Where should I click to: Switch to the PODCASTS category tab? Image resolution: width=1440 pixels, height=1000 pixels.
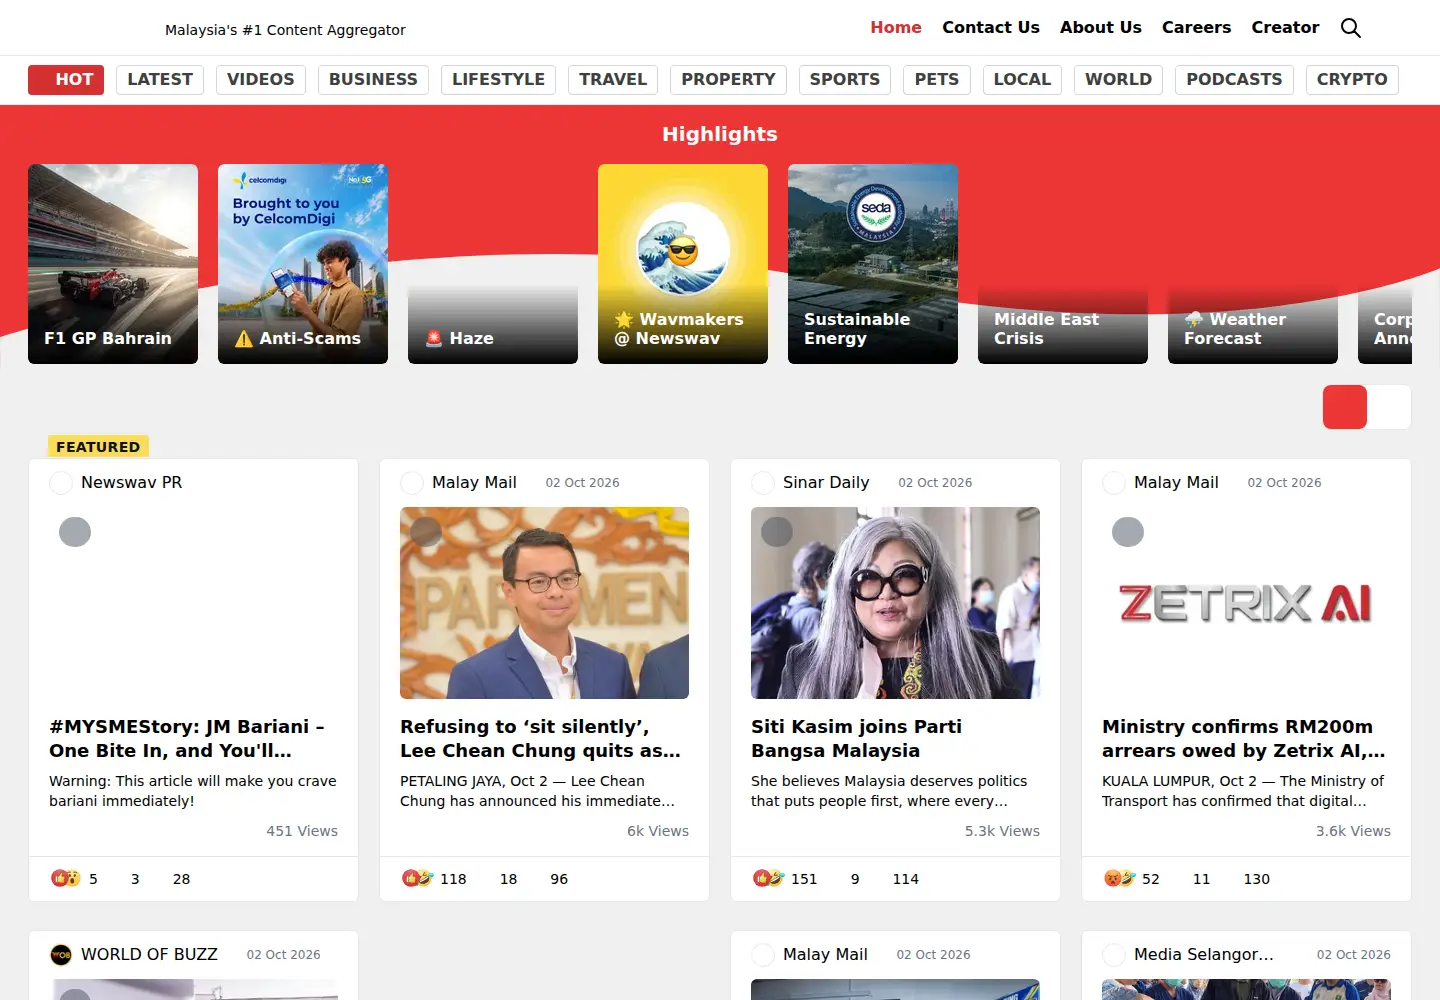[x=1234, y=80]
